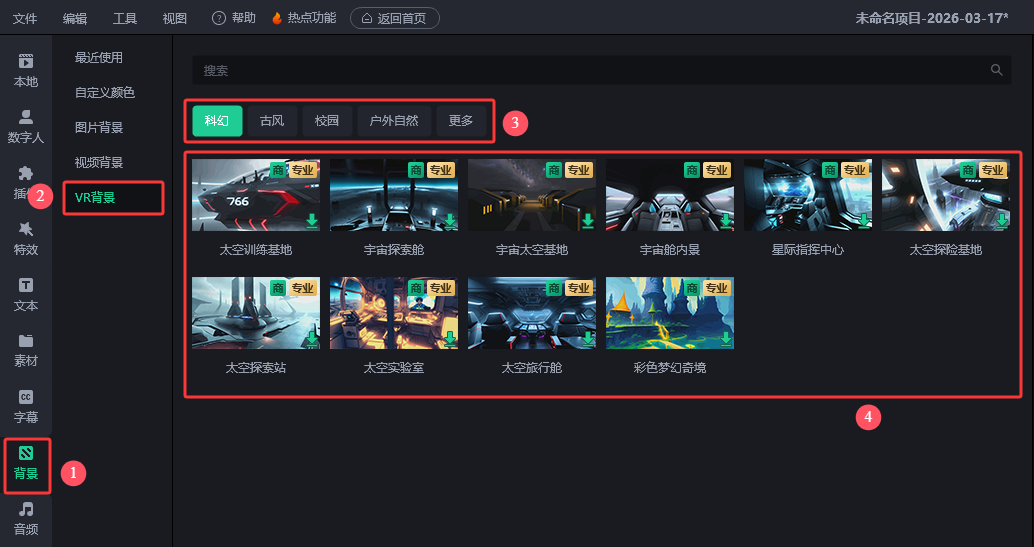Select the 星际指挥中心 background thumbnail
The image size is (1034, 547).
(807, 195)
